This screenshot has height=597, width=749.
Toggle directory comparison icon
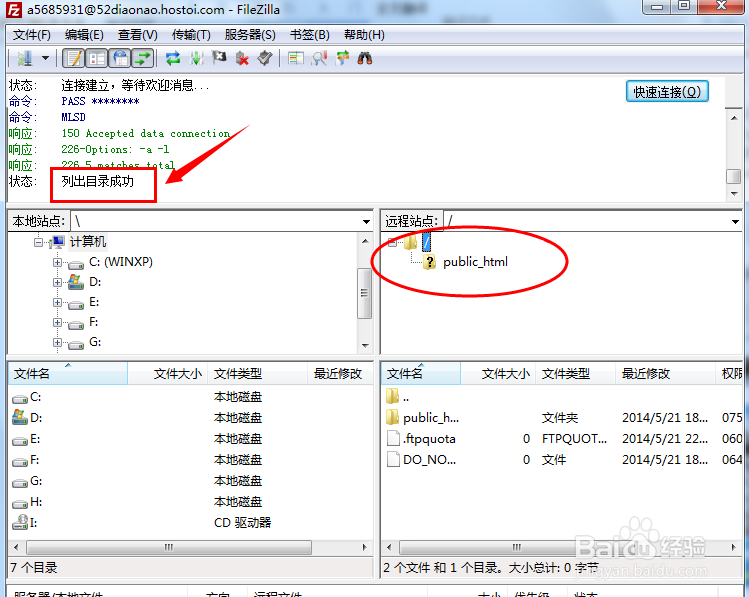click(319, 59)
